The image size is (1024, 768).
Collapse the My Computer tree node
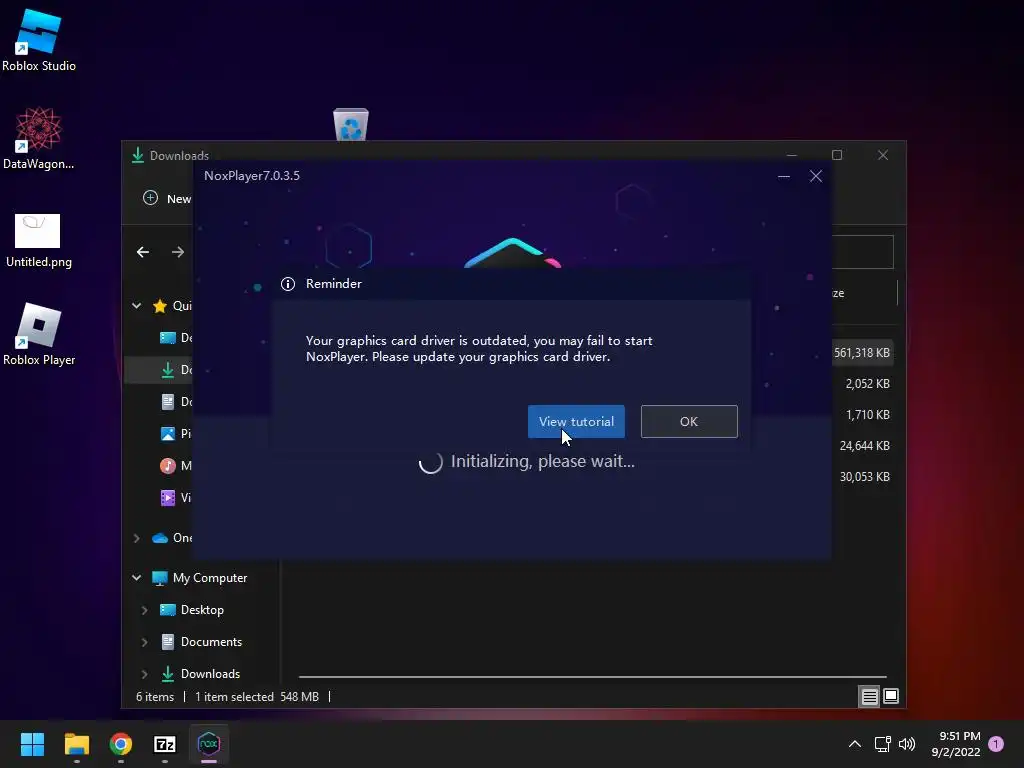pyautogui.click(x=136, y=578)
